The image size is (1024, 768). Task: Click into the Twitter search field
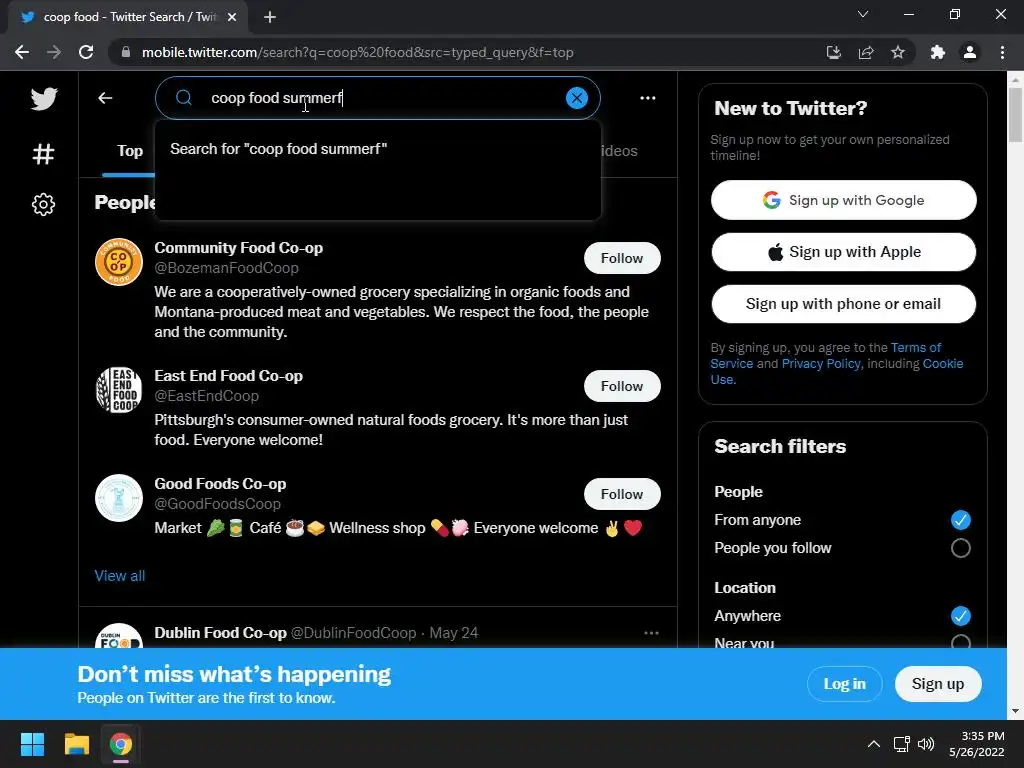click(377, 98)
